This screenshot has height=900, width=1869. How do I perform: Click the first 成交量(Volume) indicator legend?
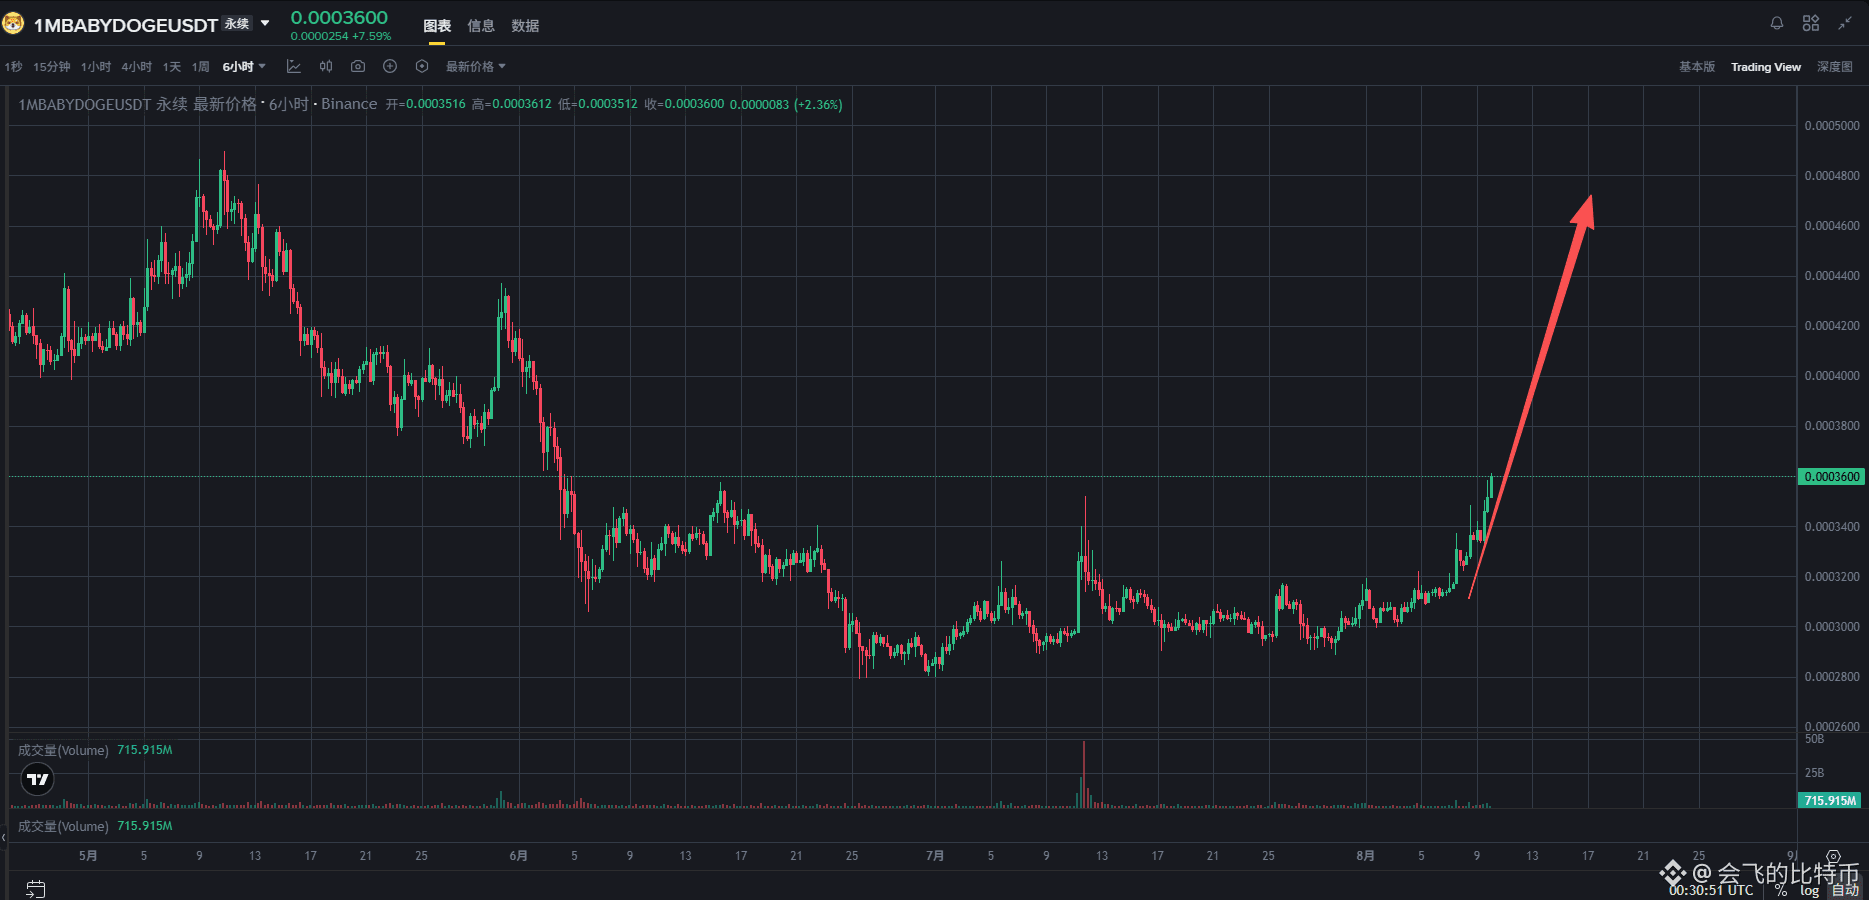click(x=63, y=750)
